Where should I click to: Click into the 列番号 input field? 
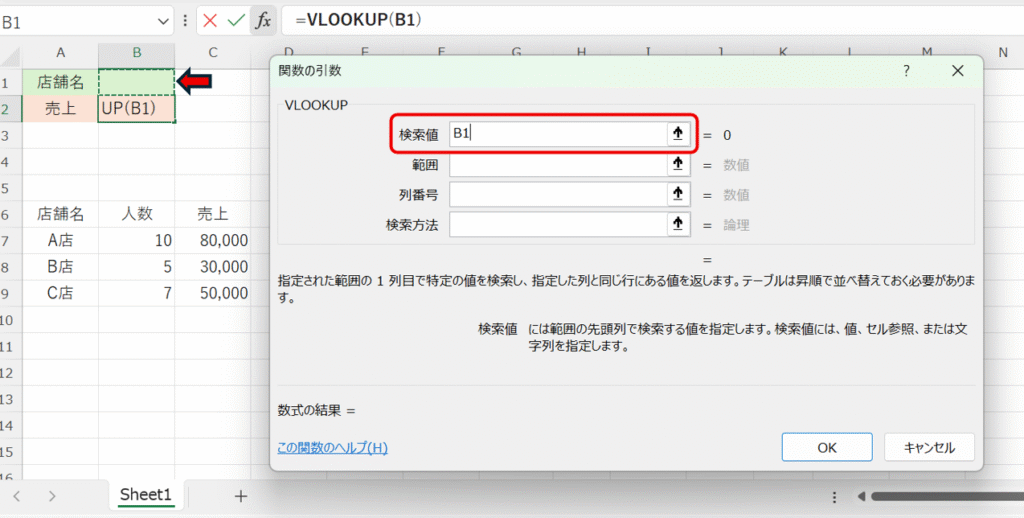point(557,194)
